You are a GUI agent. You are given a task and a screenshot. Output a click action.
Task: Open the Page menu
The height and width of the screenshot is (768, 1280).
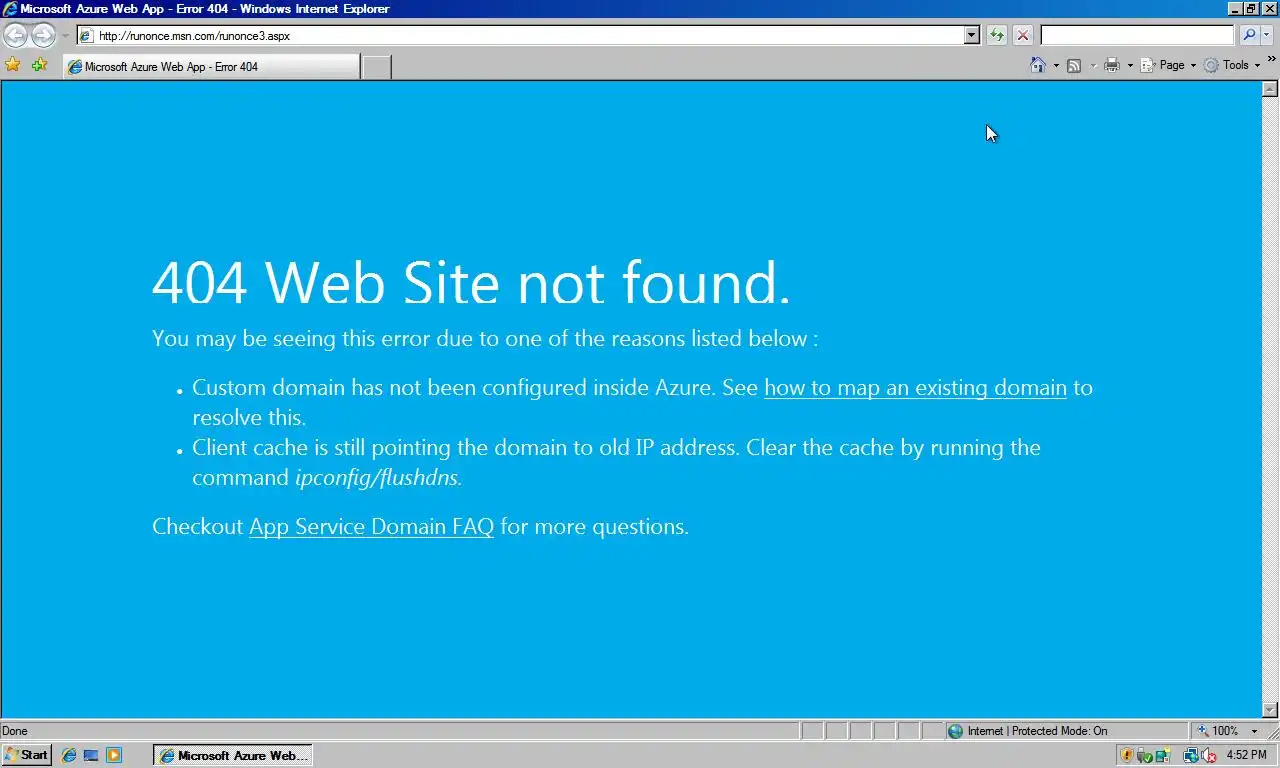click(1168, 65)
